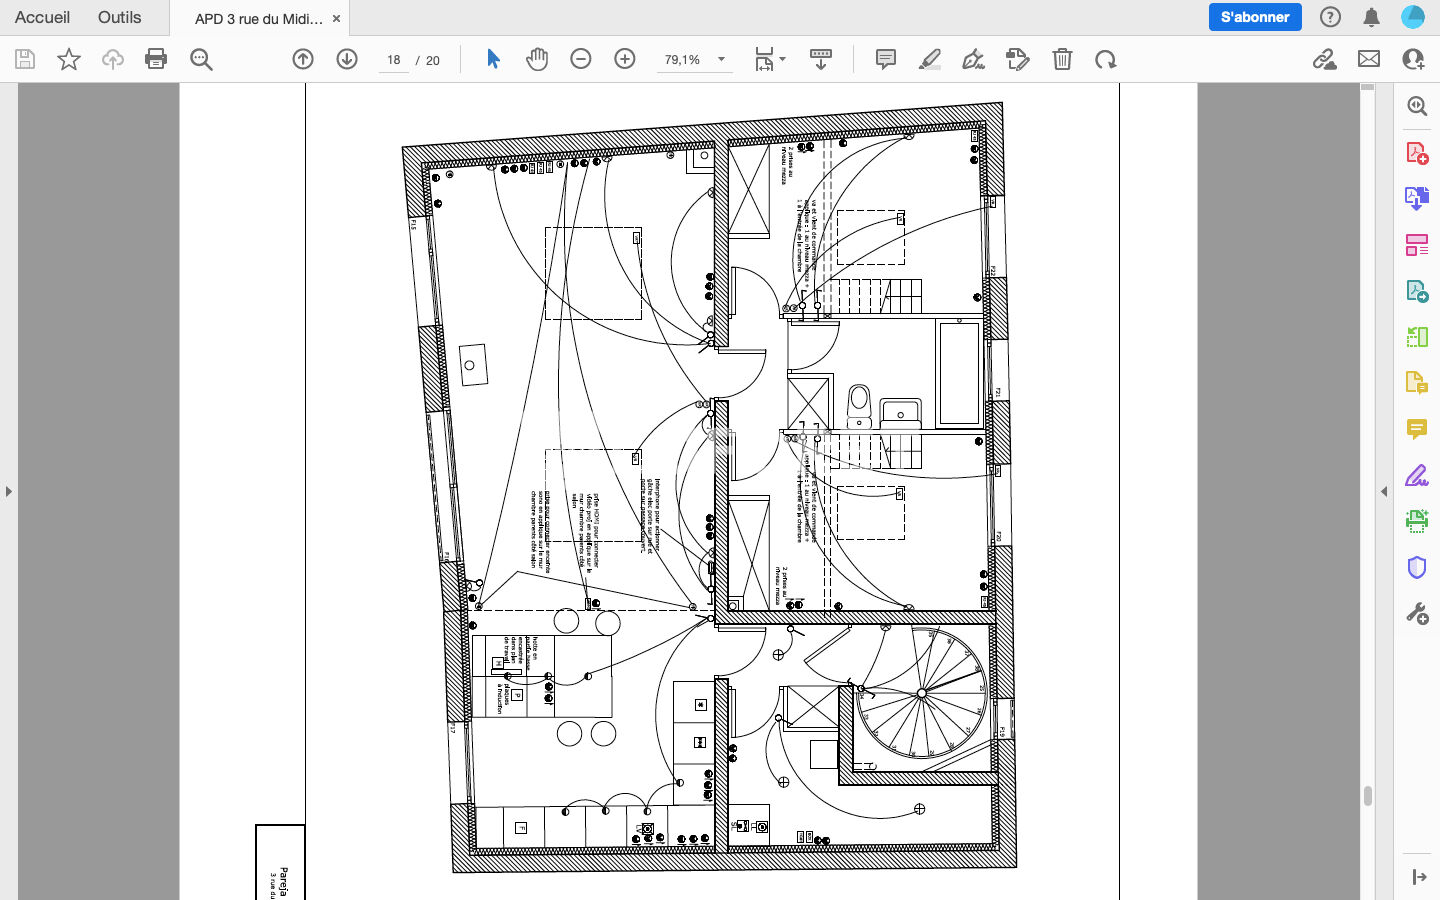Collapse the right tools pane
The width and height of the screenshot is (1440, 900).
click(x=1384, y=491)
